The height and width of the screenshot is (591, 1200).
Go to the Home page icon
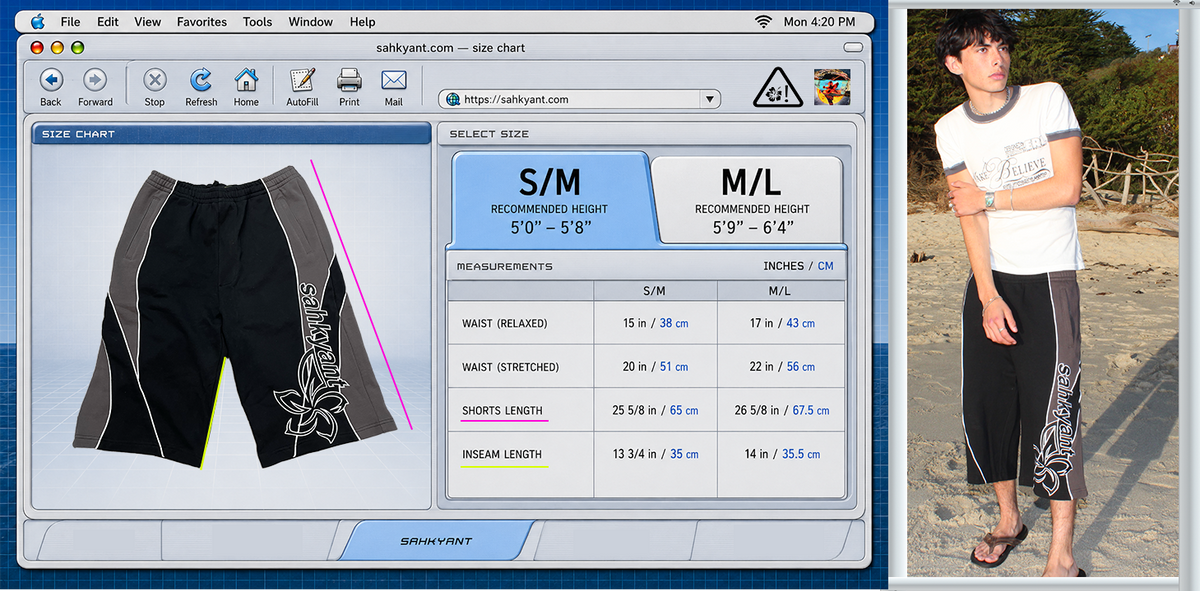pyautogui.click(x=246, y=80)
